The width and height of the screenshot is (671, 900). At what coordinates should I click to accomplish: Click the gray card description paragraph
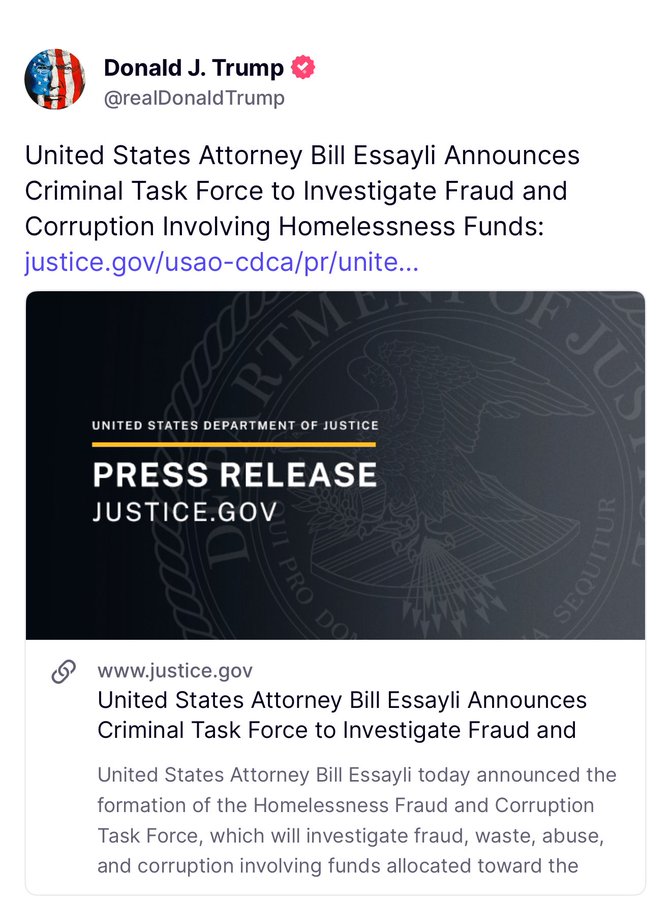click(x=356, y=820)
